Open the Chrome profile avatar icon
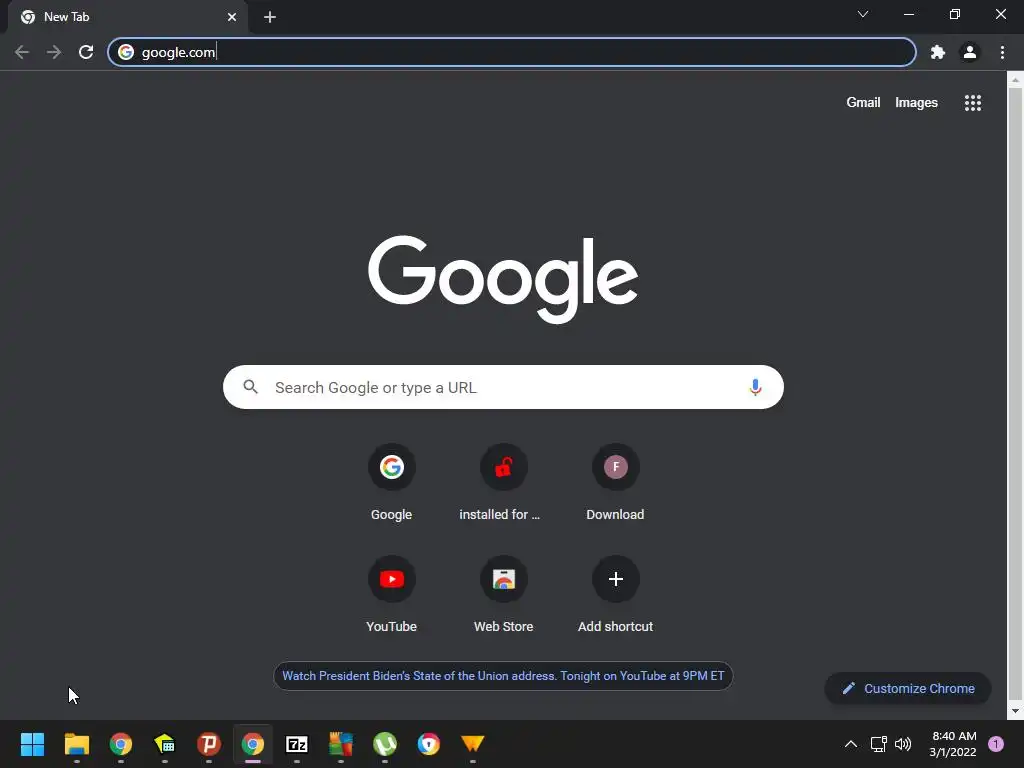This screenshot has height=768, width=1024. (x=970, y=52)
